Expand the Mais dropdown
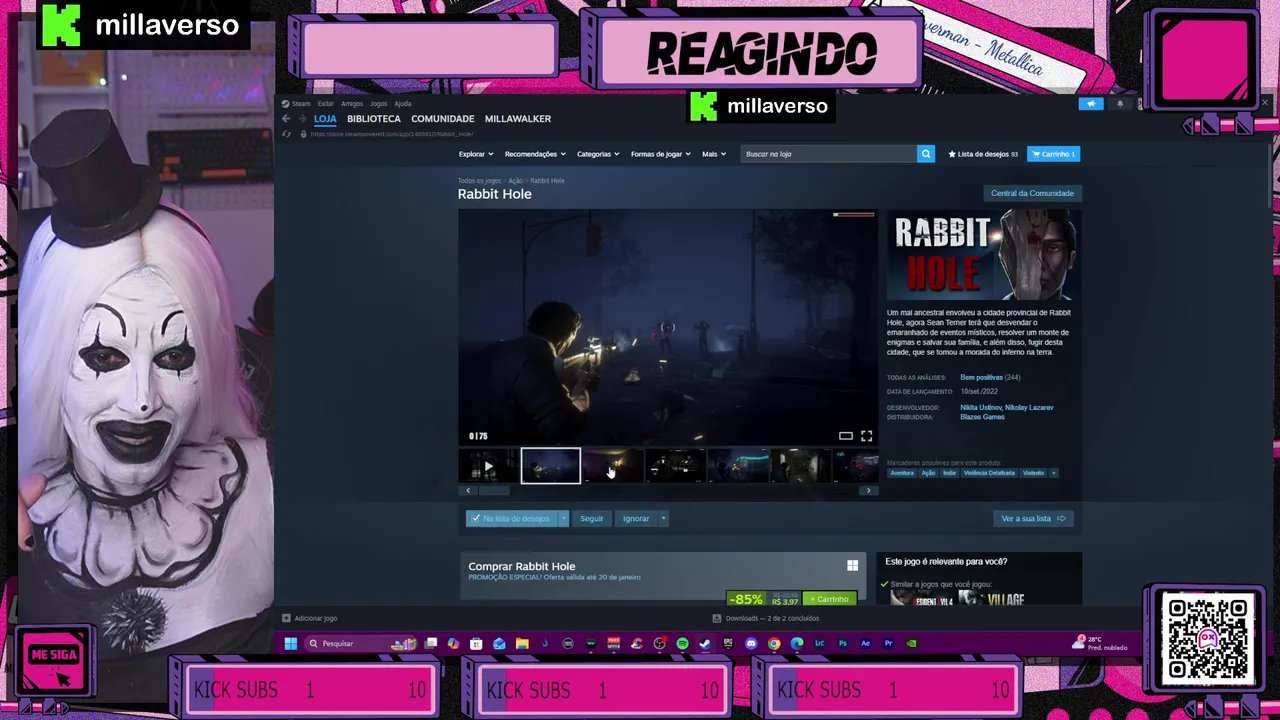Screen dimensions: 1280x720 click(x=713, y=154)
